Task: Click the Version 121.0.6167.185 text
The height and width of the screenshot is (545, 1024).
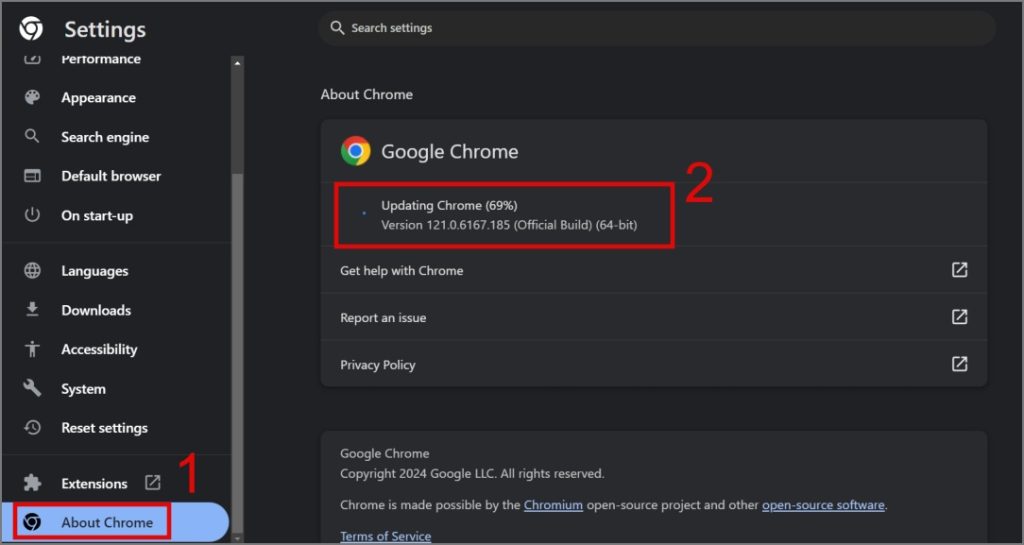Action: point(509,225)
